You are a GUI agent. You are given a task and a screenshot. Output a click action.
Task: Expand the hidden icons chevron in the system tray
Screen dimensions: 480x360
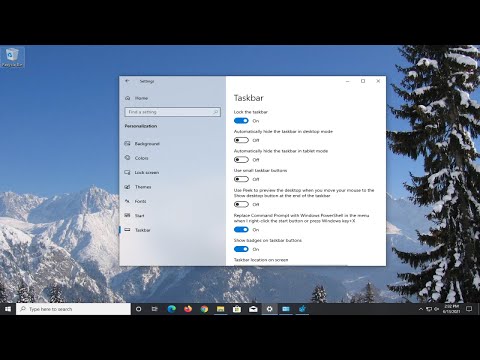(421, 309)
